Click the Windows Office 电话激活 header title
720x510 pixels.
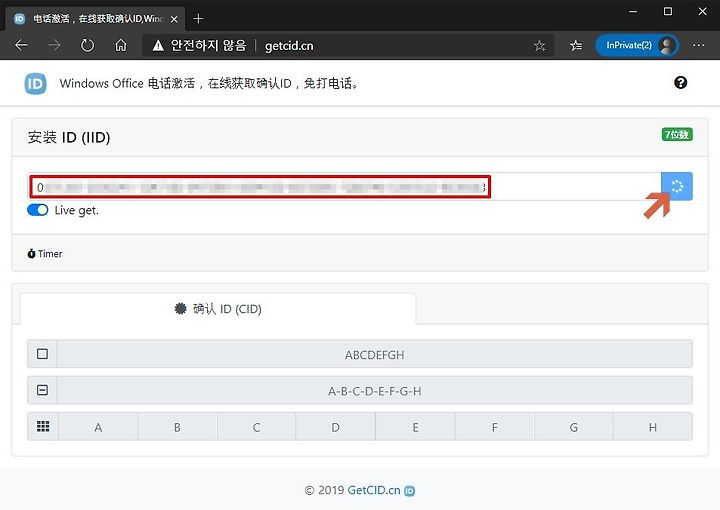(x=209, y=83)
